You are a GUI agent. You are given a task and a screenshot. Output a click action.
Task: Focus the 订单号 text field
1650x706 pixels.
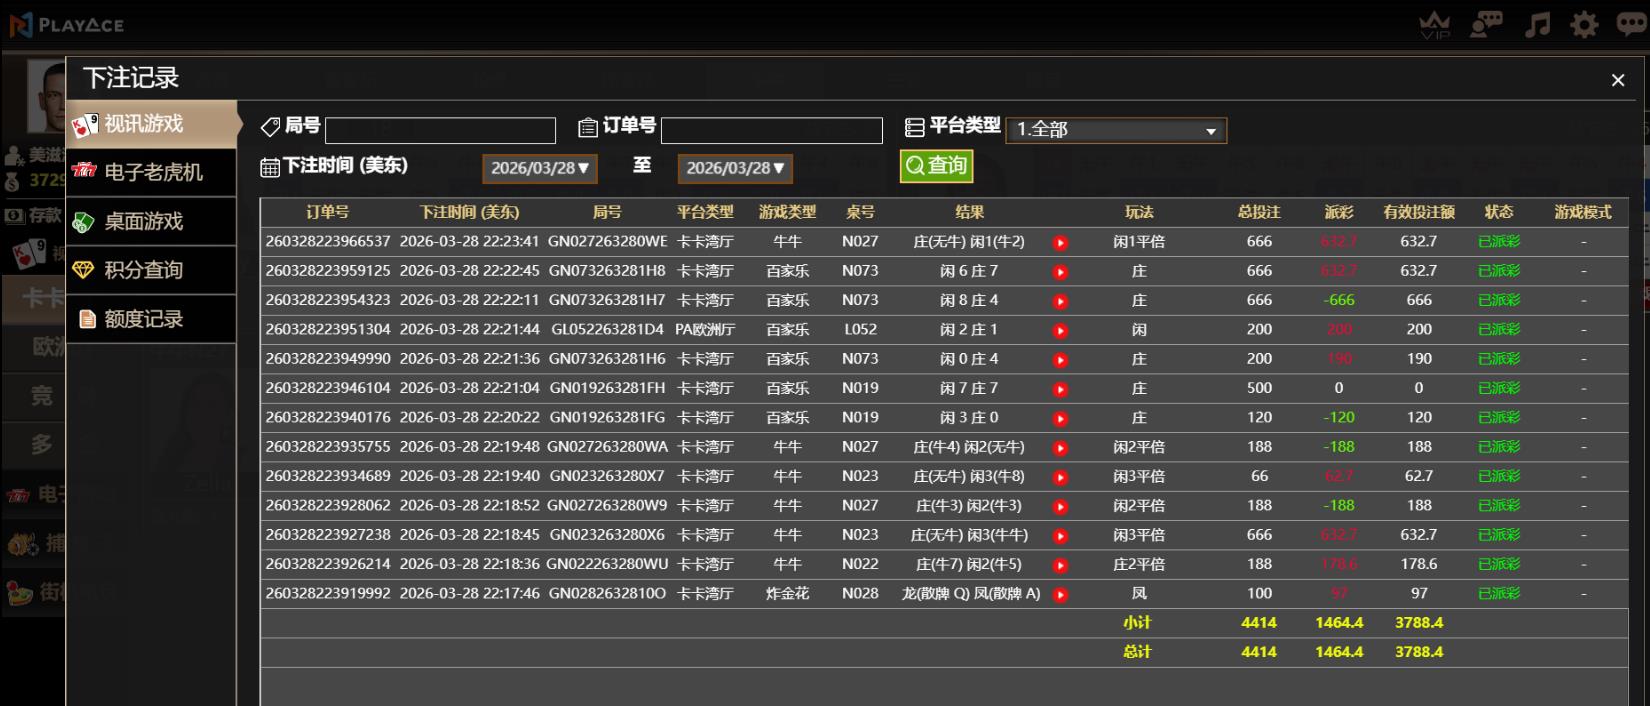pos(771,131)
